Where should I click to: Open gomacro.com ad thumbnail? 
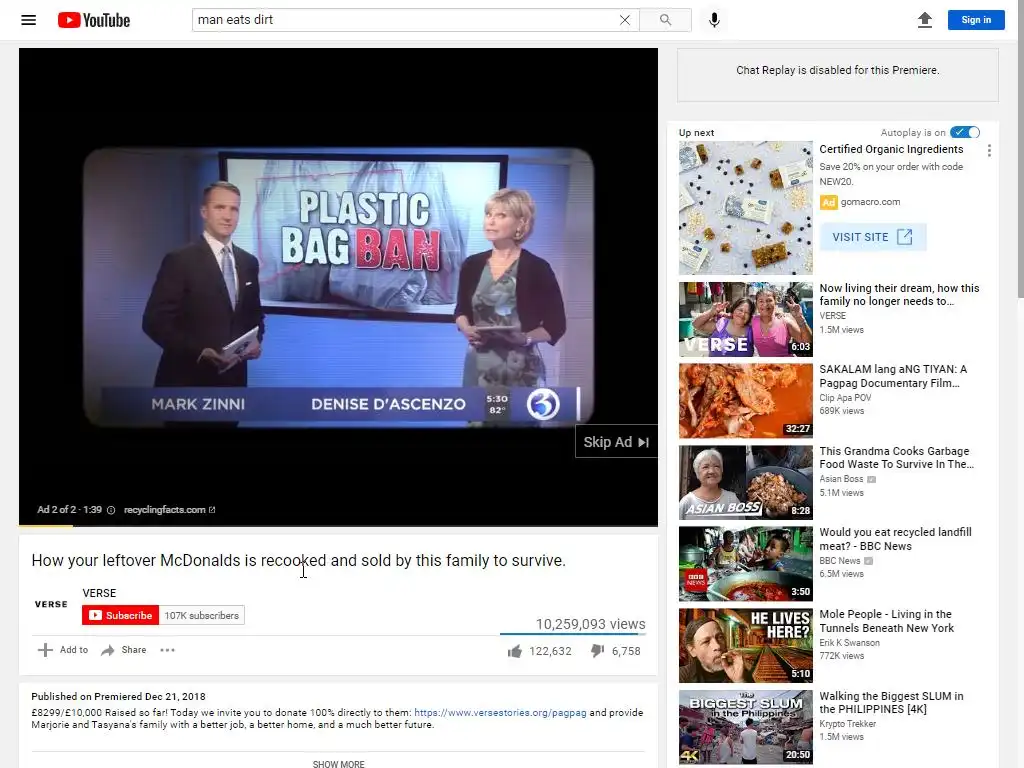[746, 208]
